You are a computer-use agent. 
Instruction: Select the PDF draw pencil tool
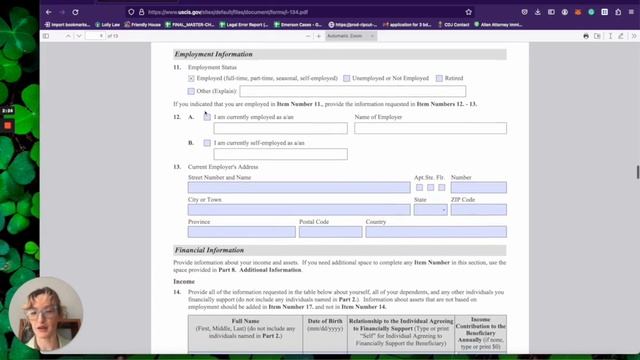pos(621,36)
